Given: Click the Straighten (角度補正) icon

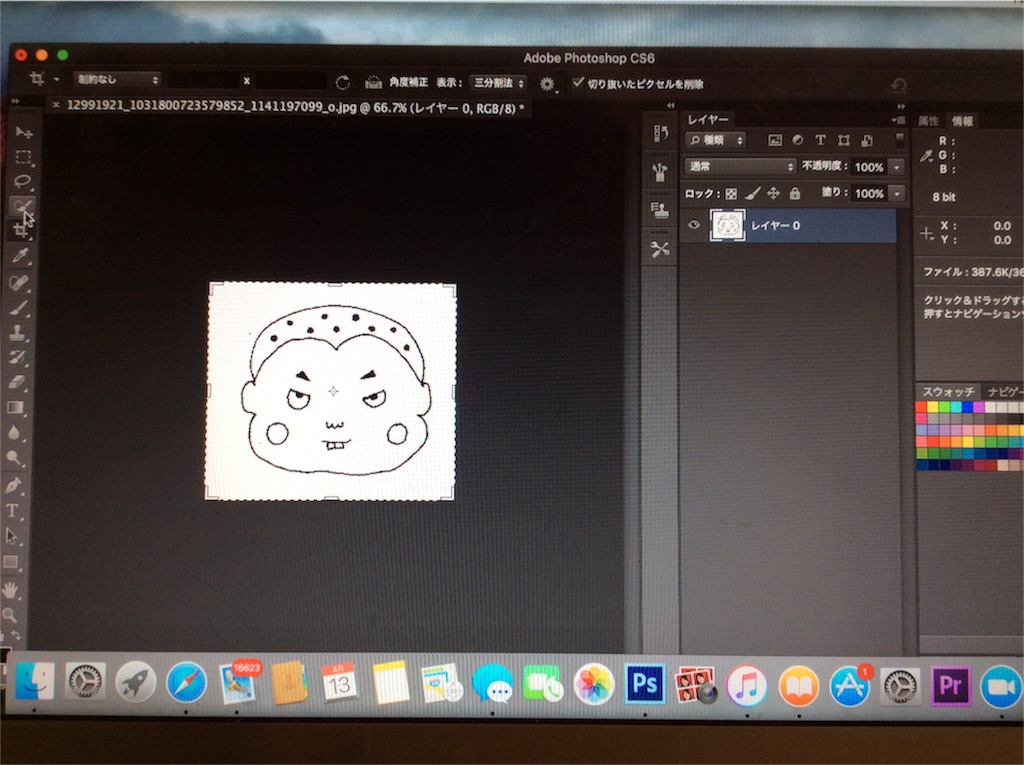Looking at the screenshot, I should (x=373, y=82).
